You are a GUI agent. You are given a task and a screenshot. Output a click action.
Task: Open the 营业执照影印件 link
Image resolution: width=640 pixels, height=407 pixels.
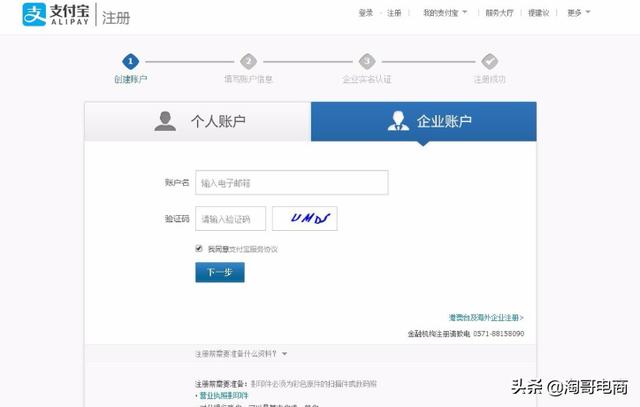click(224, 396)
